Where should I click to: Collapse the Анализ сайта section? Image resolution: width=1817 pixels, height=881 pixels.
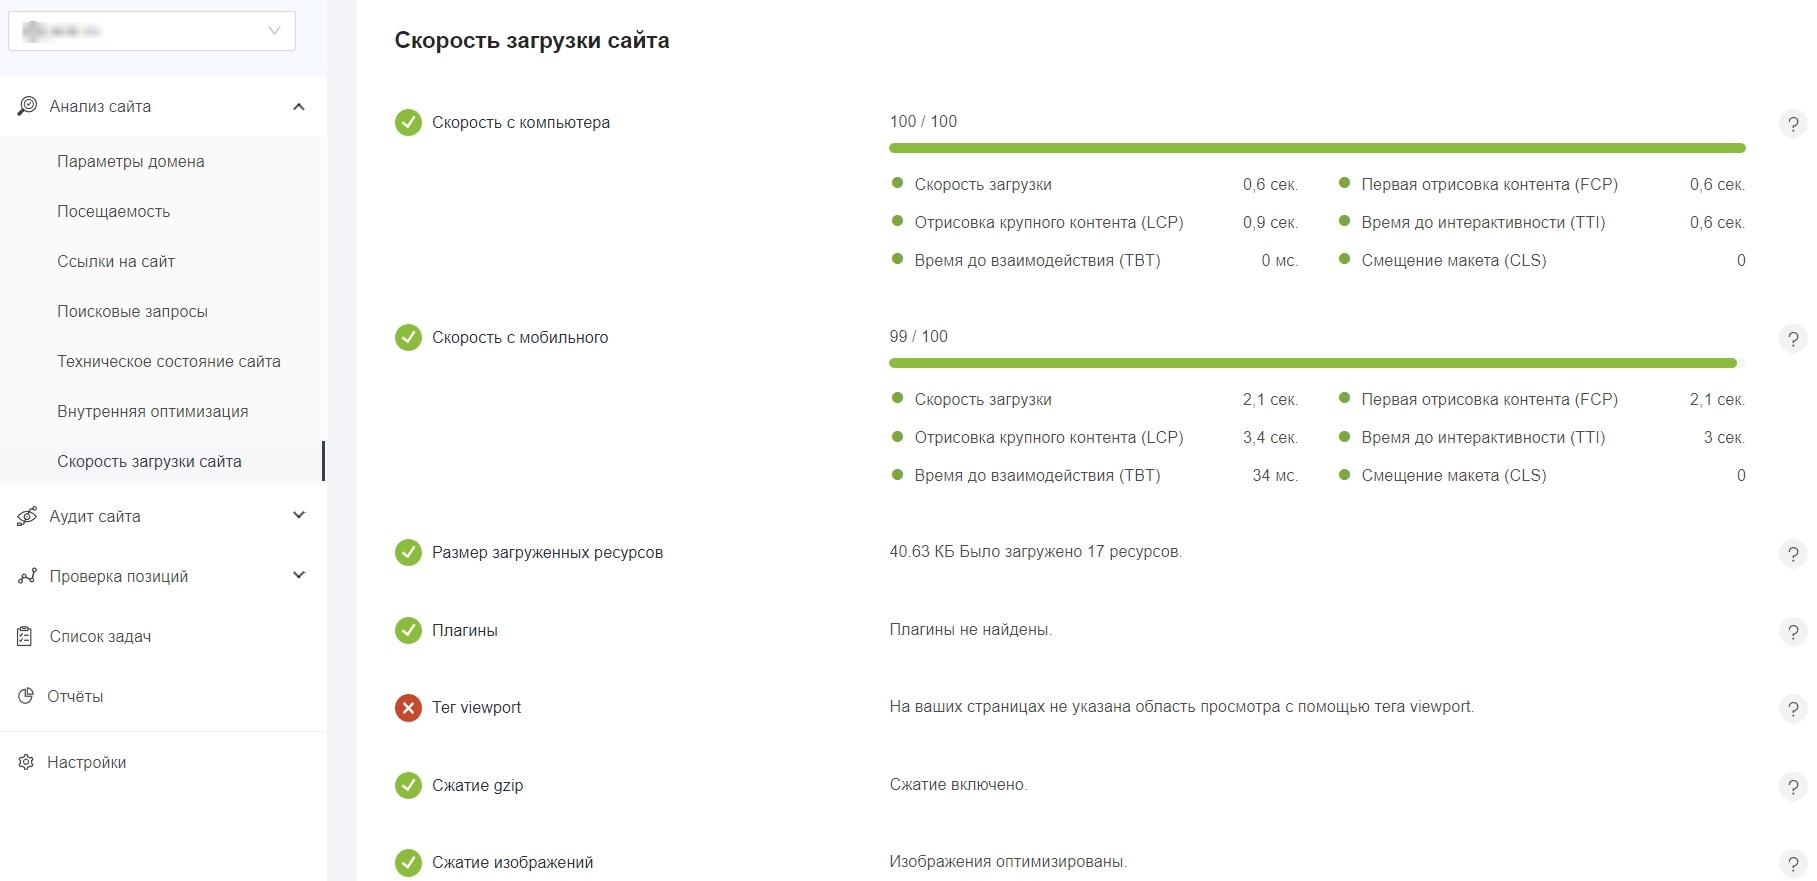pyautogui.click(x=298, y=107)
